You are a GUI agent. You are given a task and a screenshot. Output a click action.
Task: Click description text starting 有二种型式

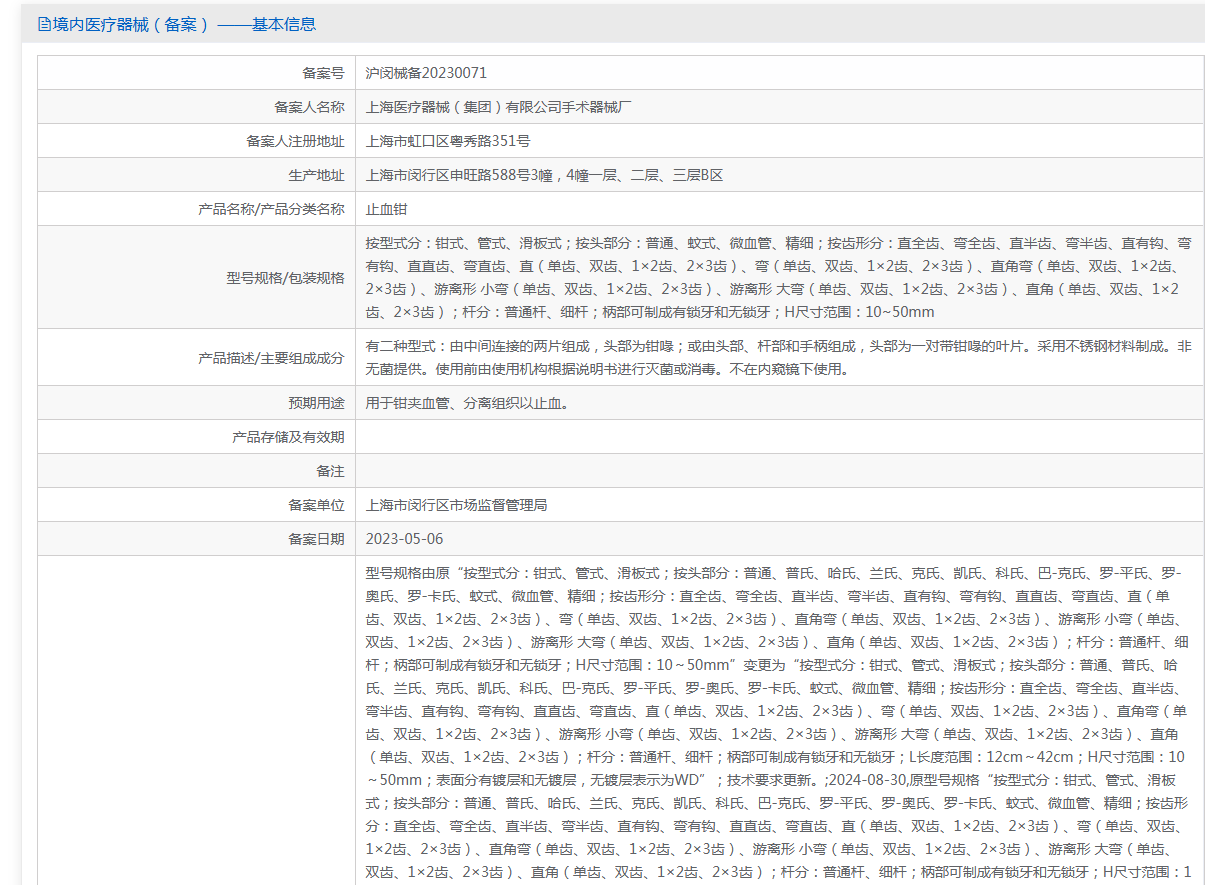779,357
